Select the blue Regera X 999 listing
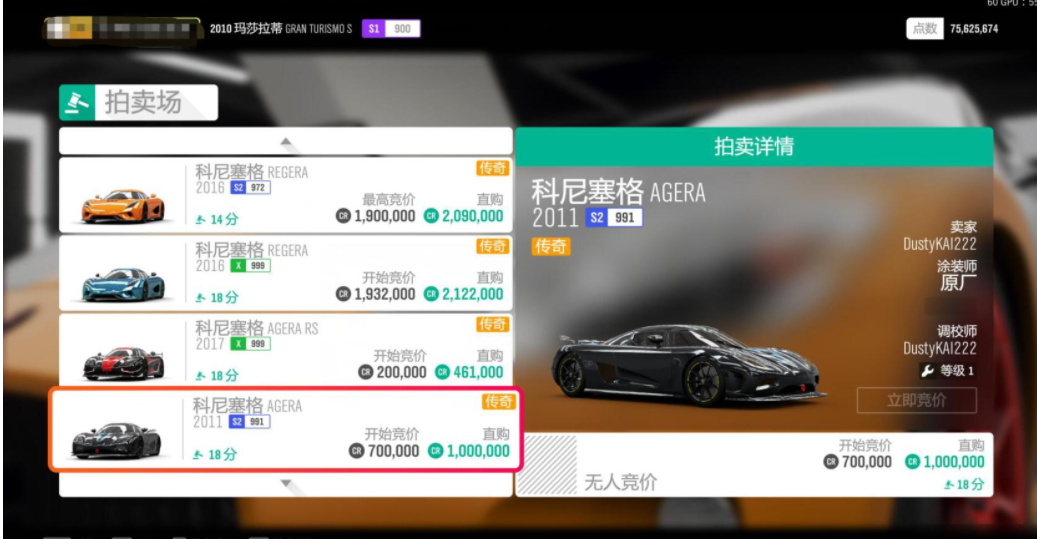The height and width of the screenshot is (539, 1037). 286,273
